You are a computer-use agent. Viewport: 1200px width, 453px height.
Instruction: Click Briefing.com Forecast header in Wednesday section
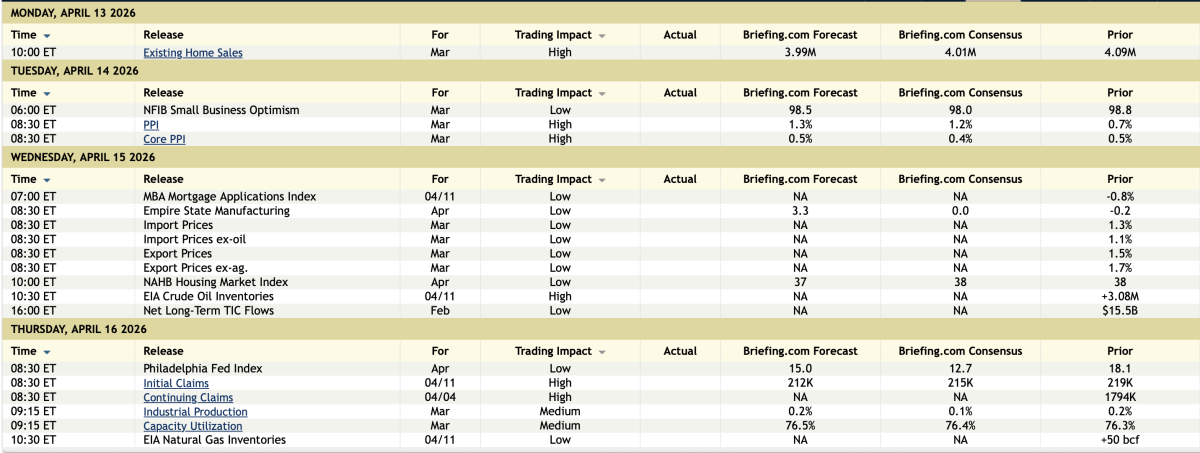[x=800, y=180]
